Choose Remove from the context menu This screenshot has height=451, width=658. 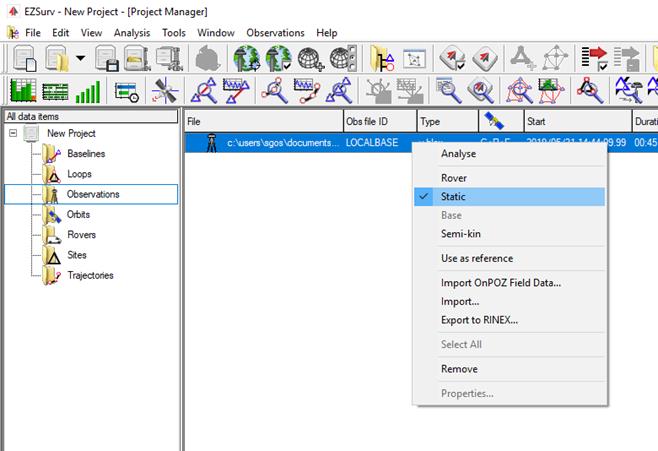point(509,369)
